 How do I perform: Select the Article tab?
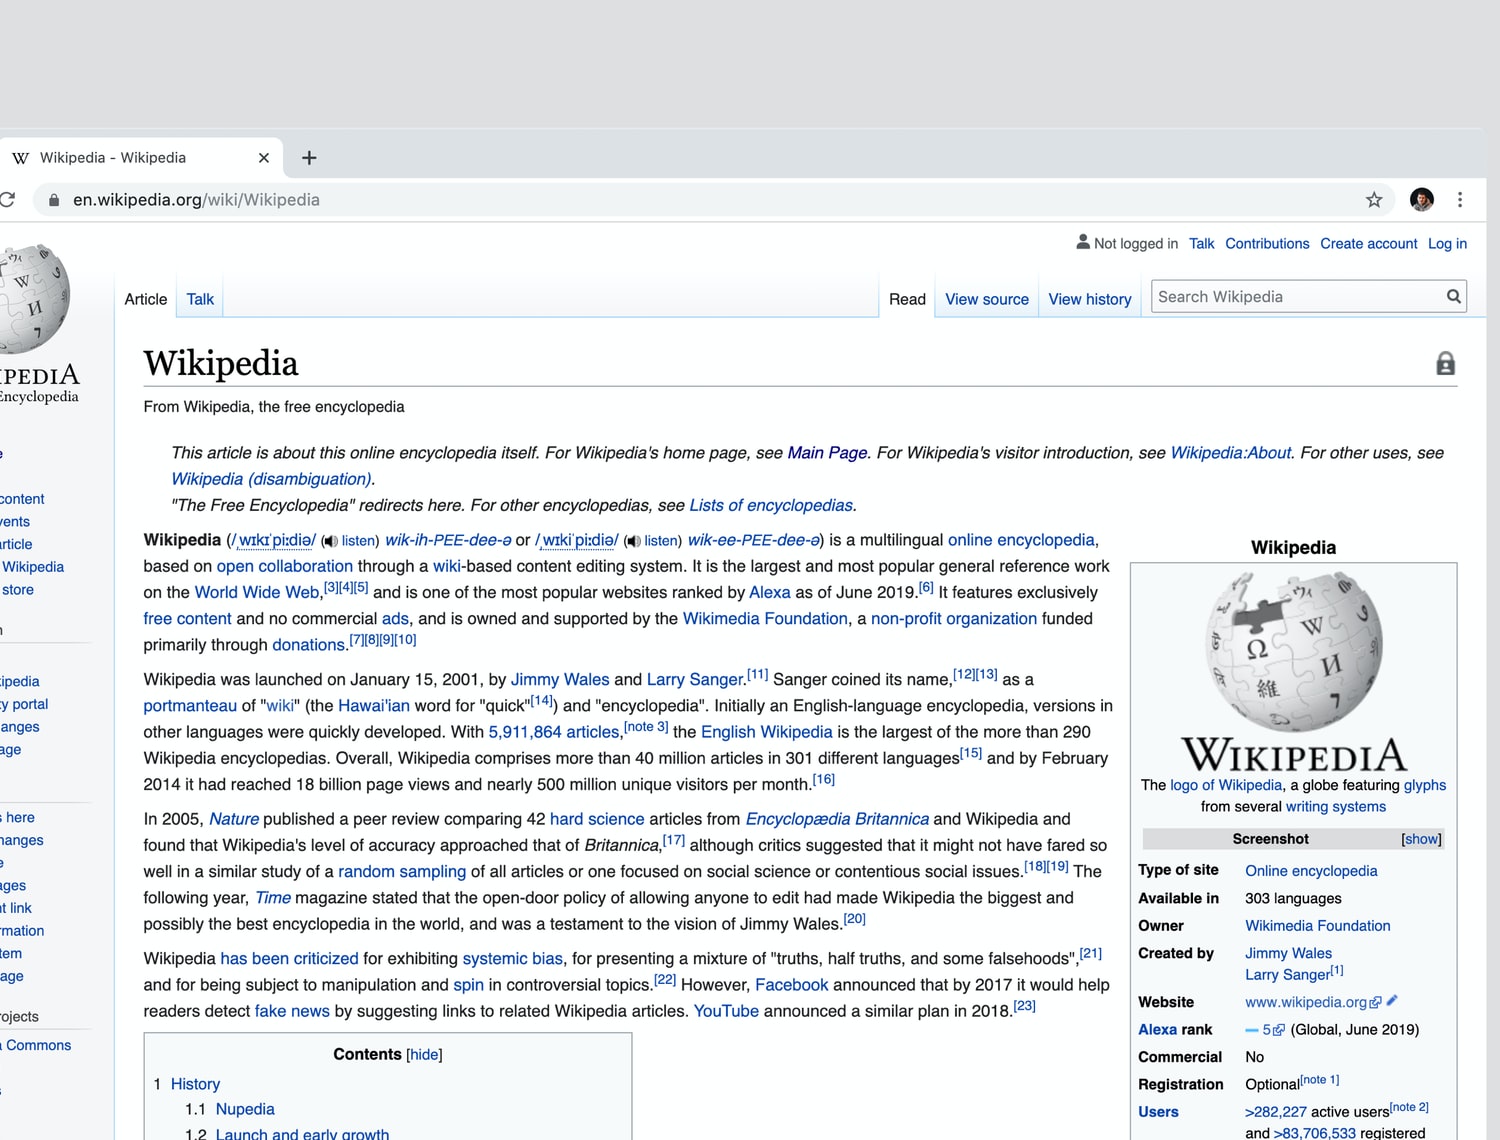point(146,299)
